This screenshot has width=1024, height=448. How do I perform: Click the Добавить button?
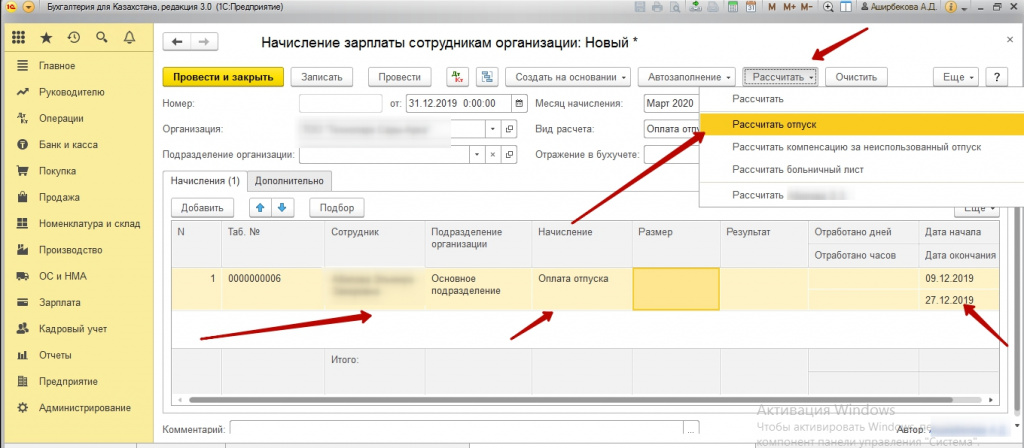tap(202, 208)
